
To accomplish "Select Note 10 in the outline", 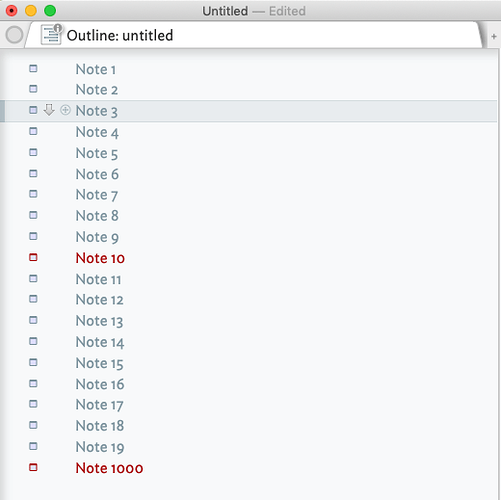I will [100, 258].
